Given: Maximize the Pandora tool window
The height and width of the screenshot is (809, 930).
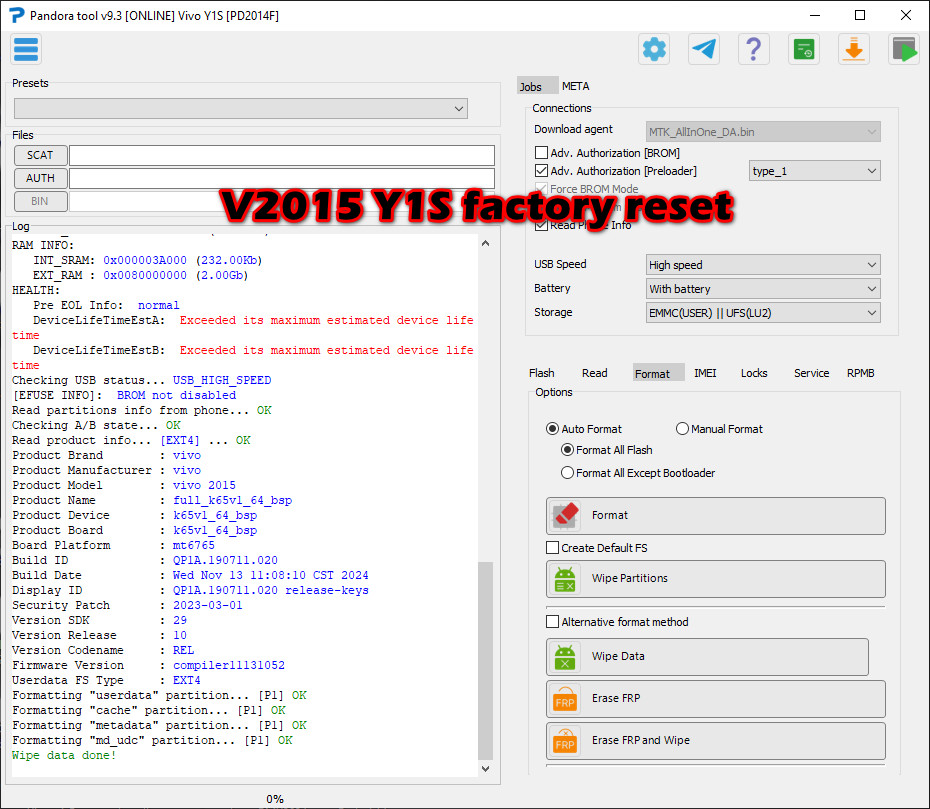Looking at the screenshot, I should click(860, 15).
